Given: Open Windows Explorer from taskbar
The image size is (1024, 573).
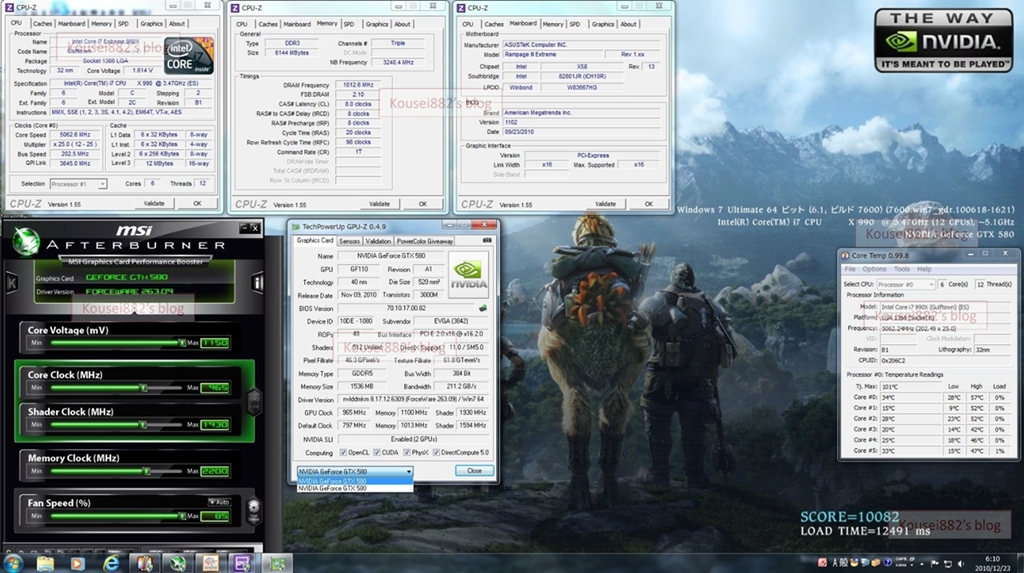Looking at the screenshot, I should [x=45, y=563].
